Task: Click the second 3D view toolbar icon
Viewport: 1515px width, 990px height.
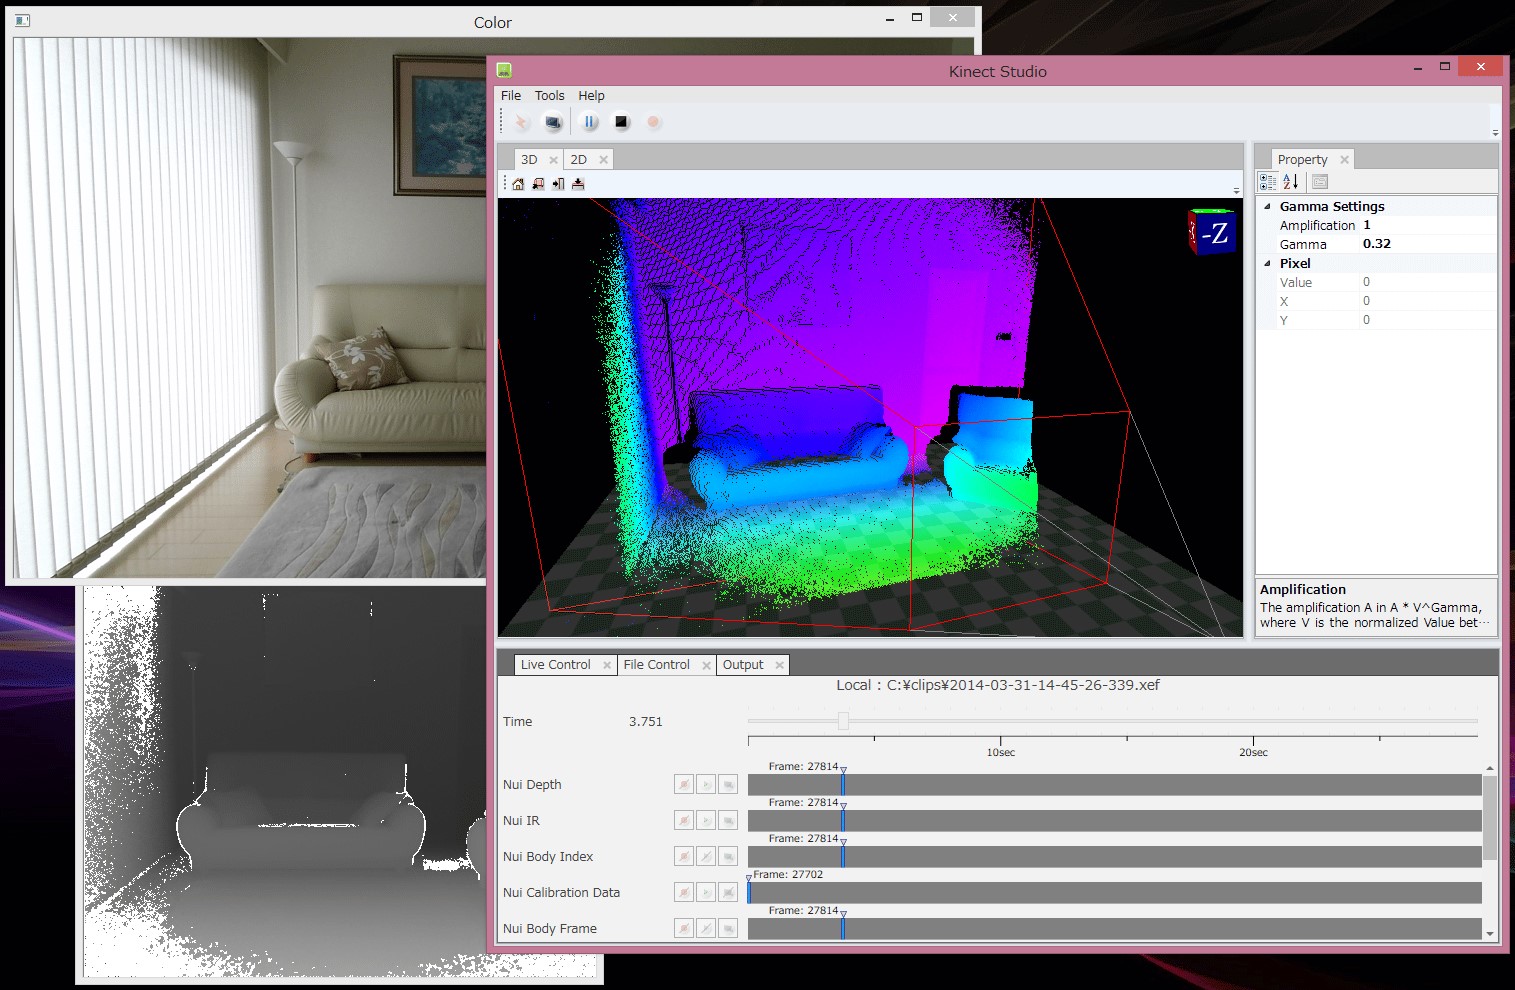Action: click(538, 184)
